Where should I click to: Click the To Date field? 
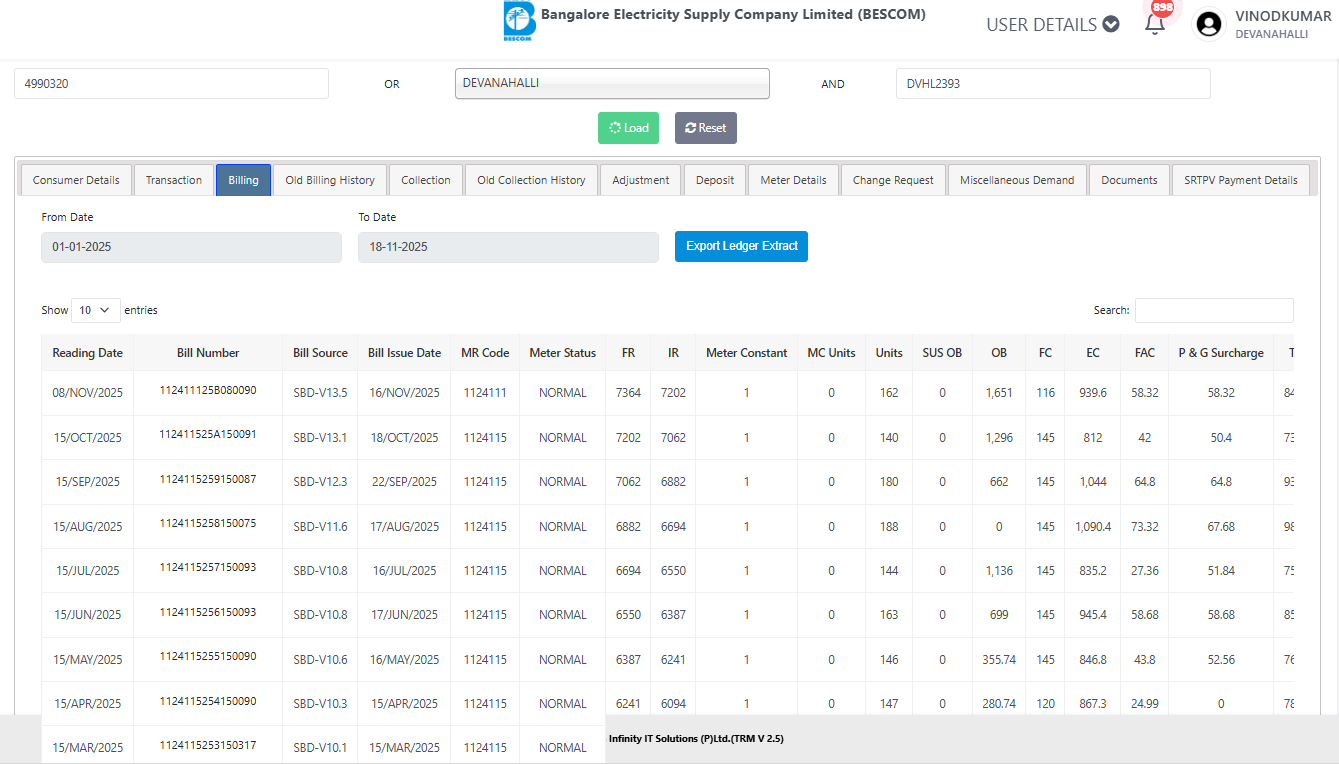pyautogui.click(x=508, y=247)
